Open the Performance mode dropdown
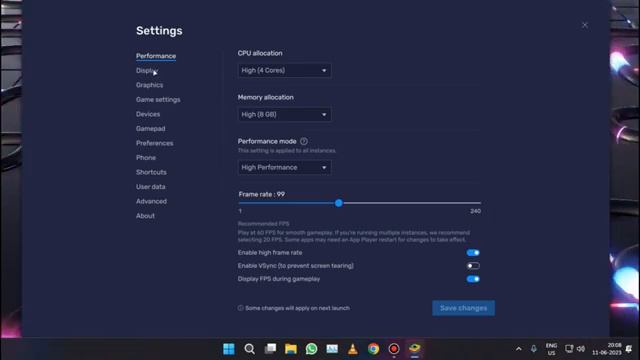The image size is (640, 360). (x=284, y=167)
